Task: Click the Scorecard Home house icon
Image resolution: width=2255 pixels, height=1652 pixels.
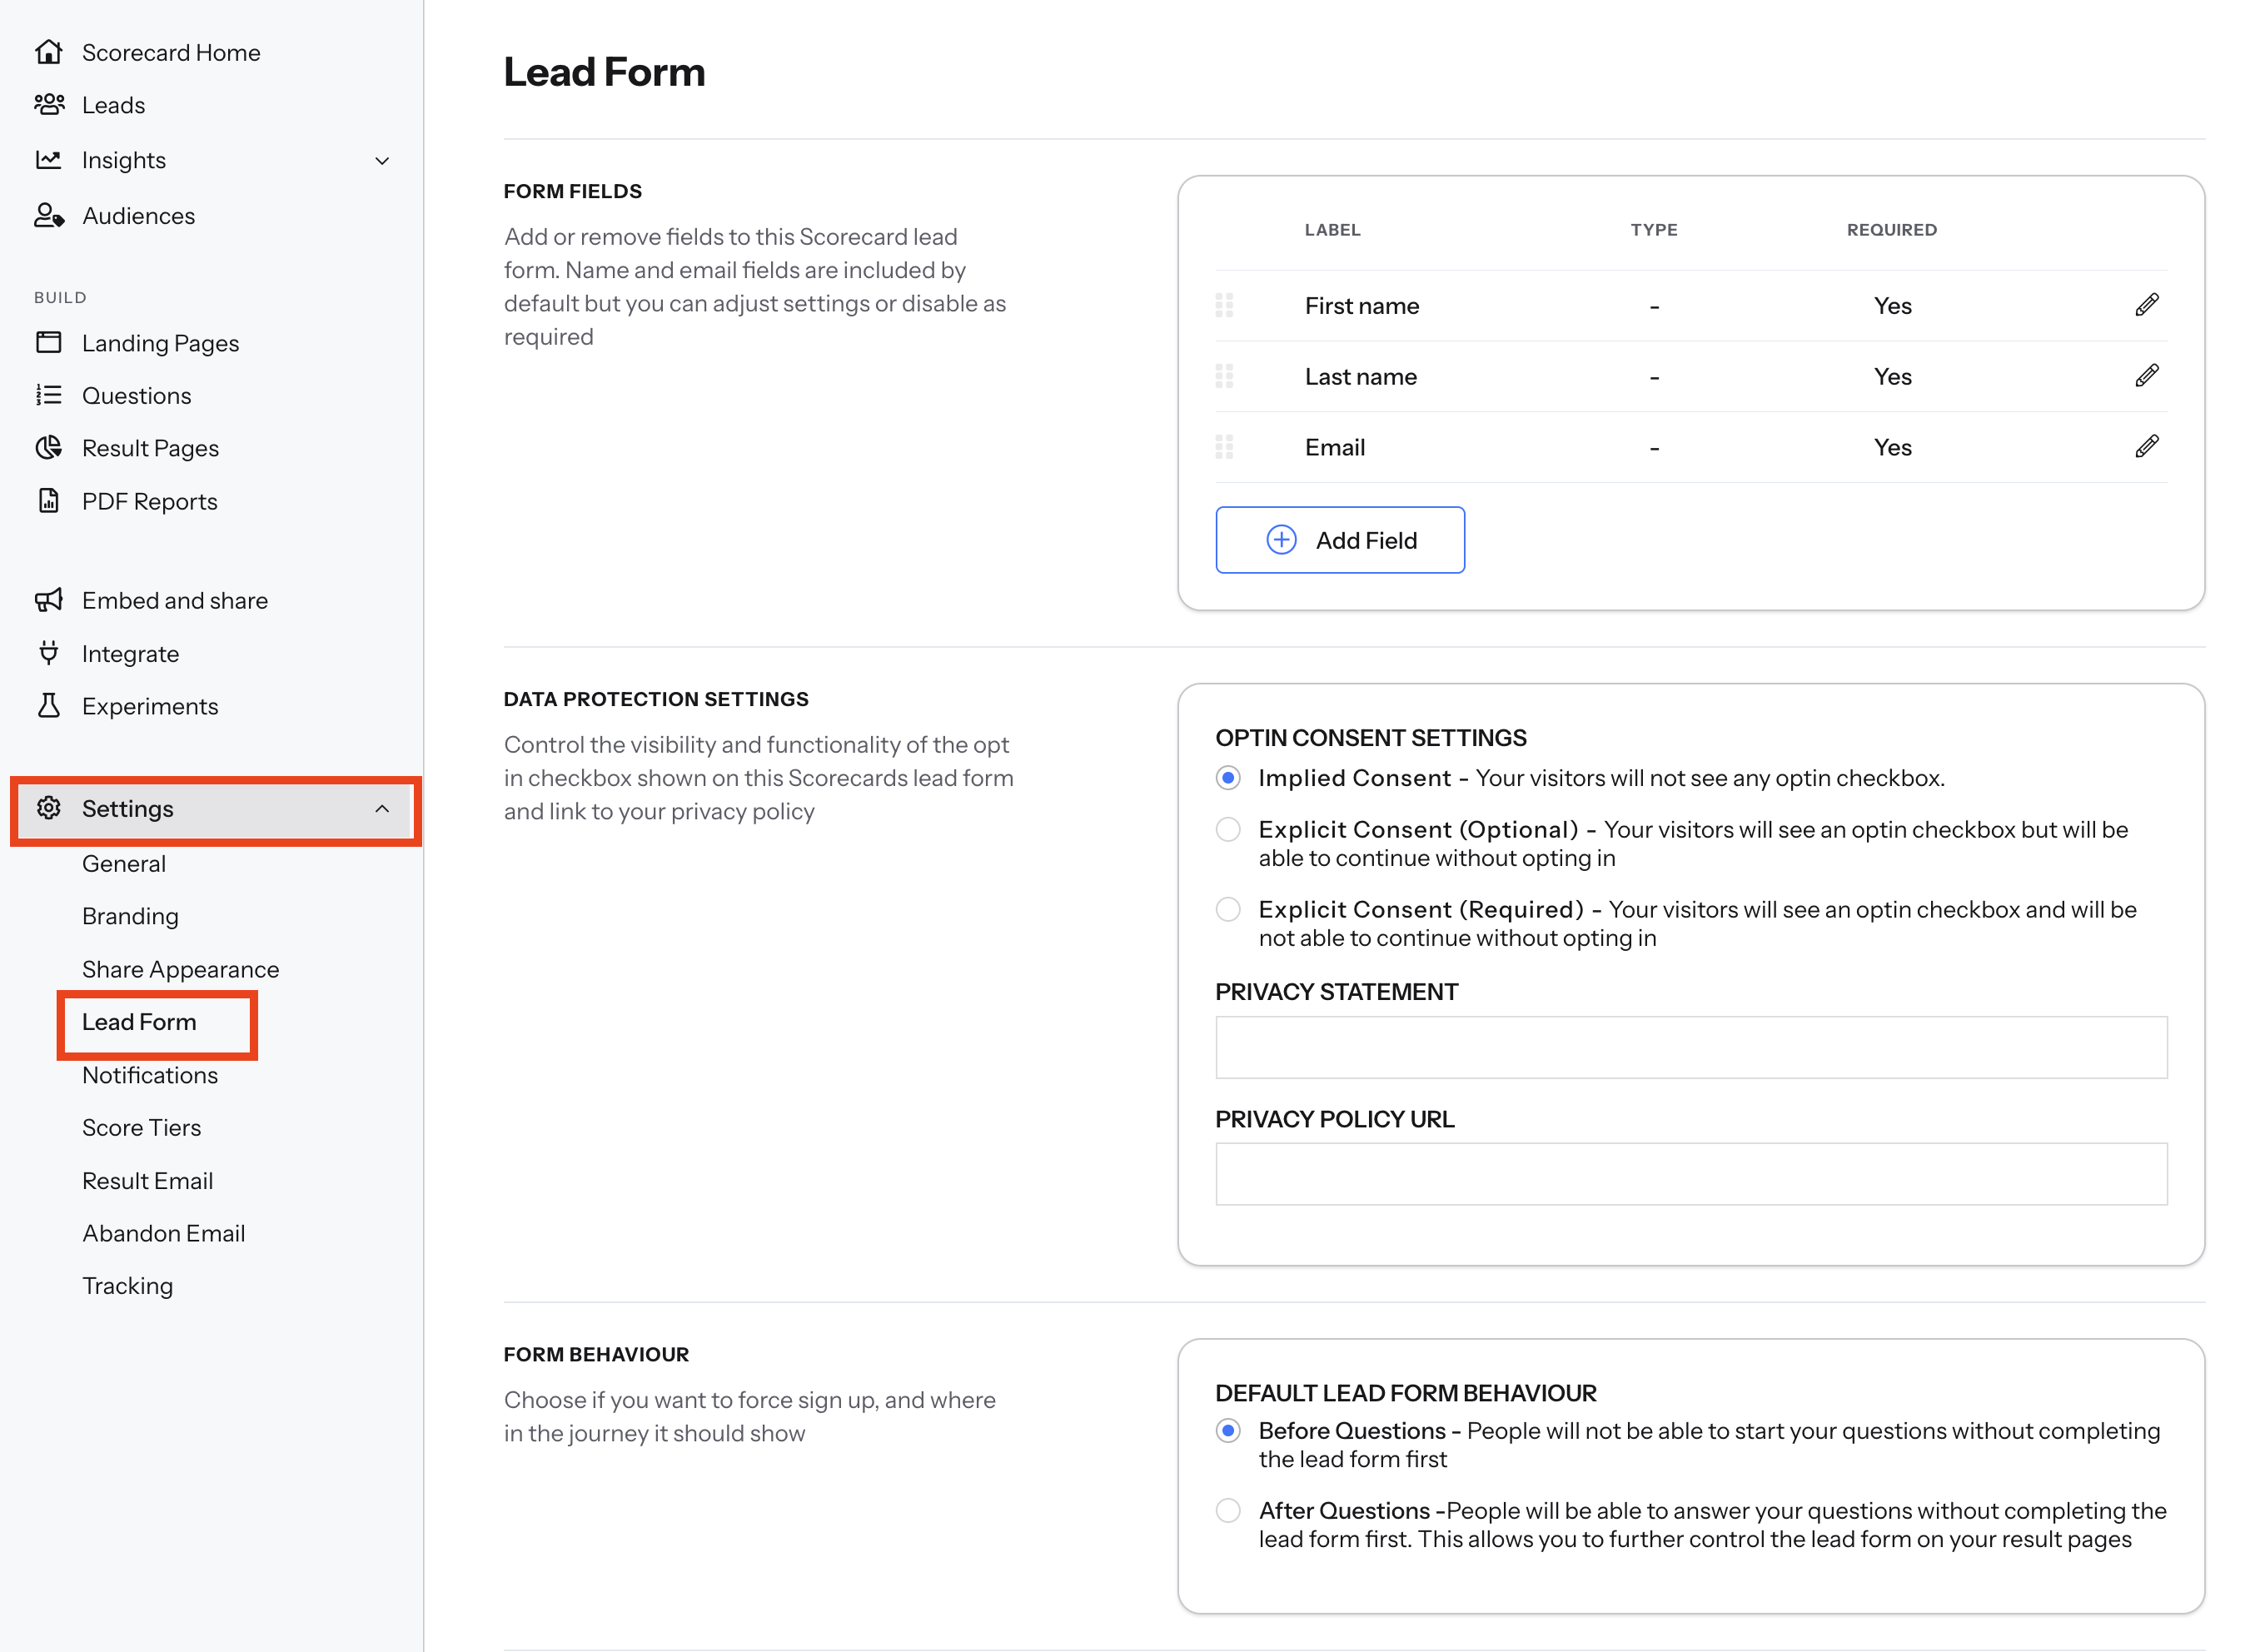Action: tap(48, 52)
